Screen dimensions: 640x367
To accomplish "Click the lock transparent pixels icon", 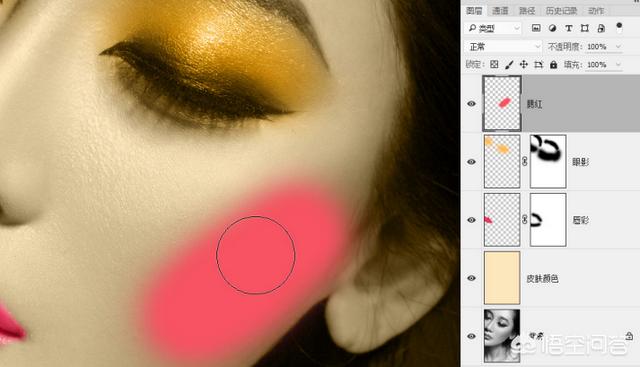I will pyautogui.click(x=494, y=65).
